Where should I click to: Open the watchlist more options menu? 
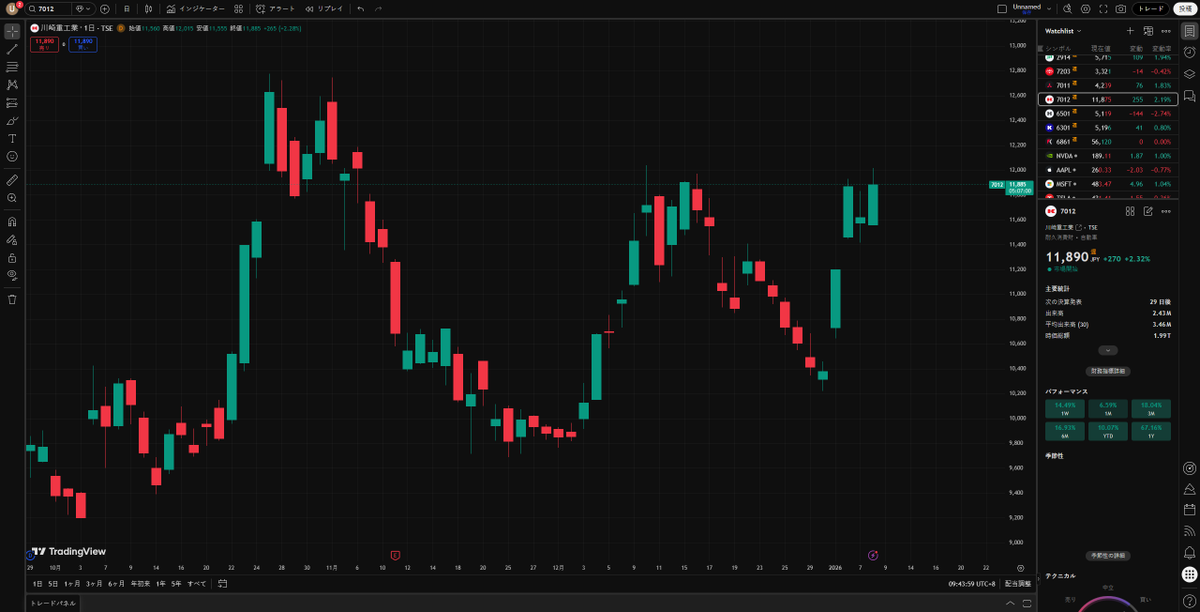(x=1166, y=31)
